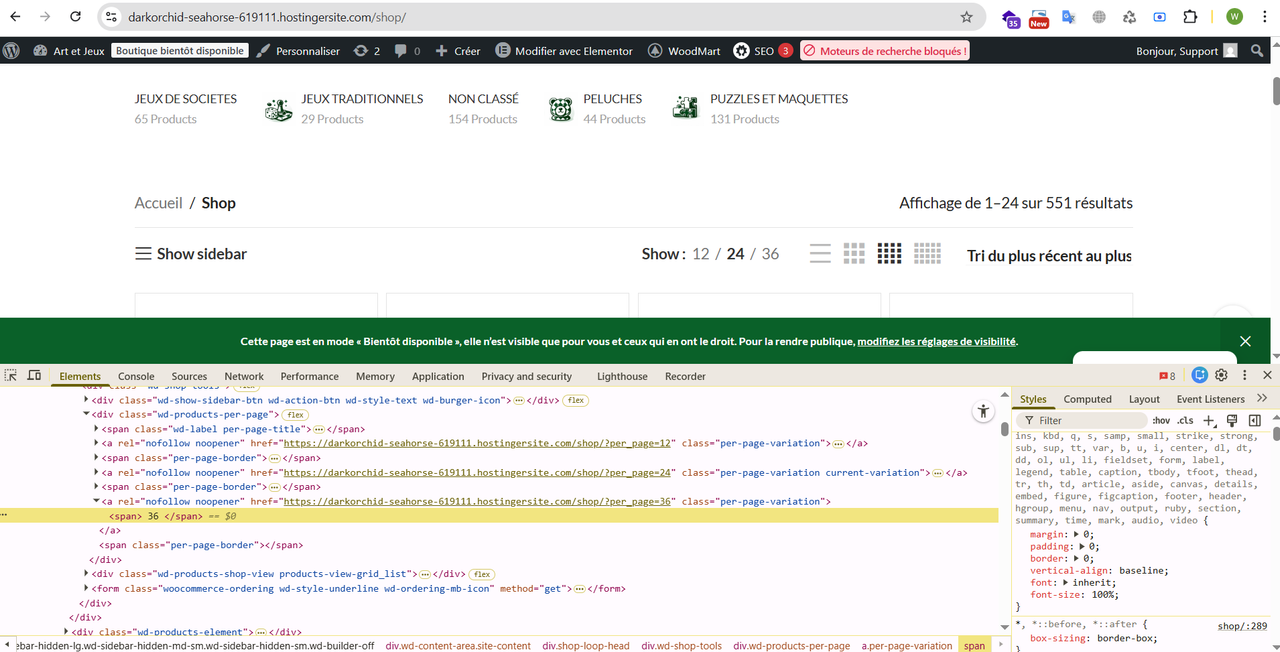
Task: Show 36 products per page
Action: [770, 254]
